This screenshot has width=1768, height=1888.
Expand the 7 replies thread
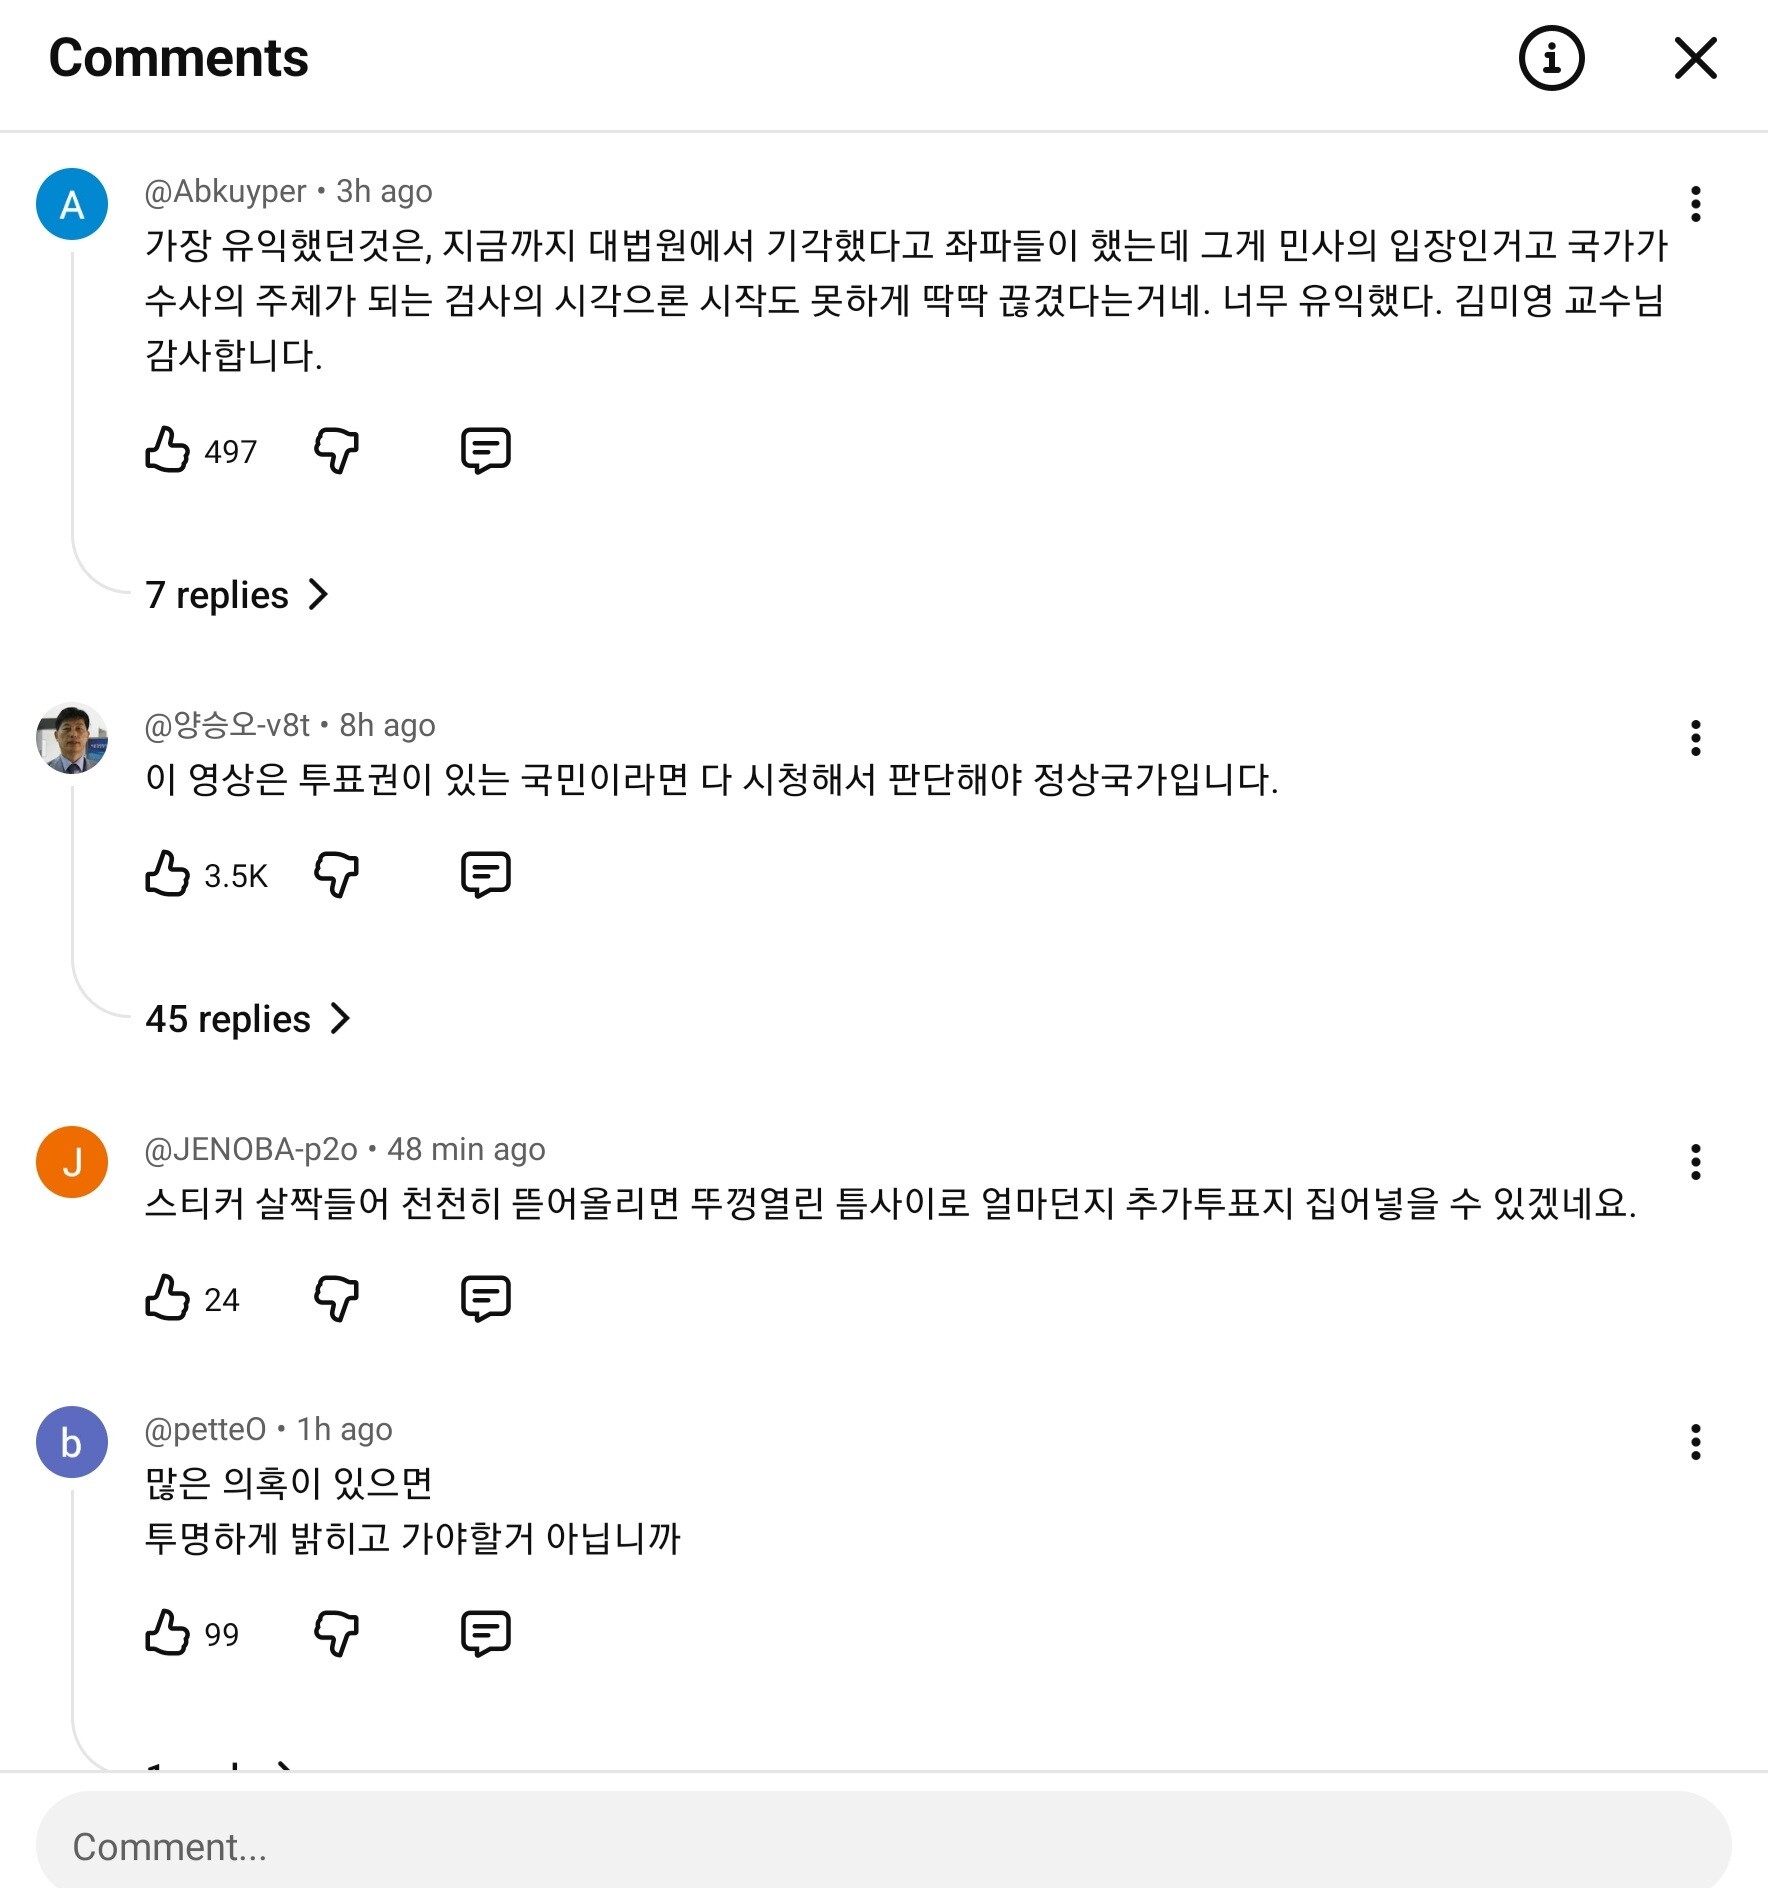coord(236,595)
